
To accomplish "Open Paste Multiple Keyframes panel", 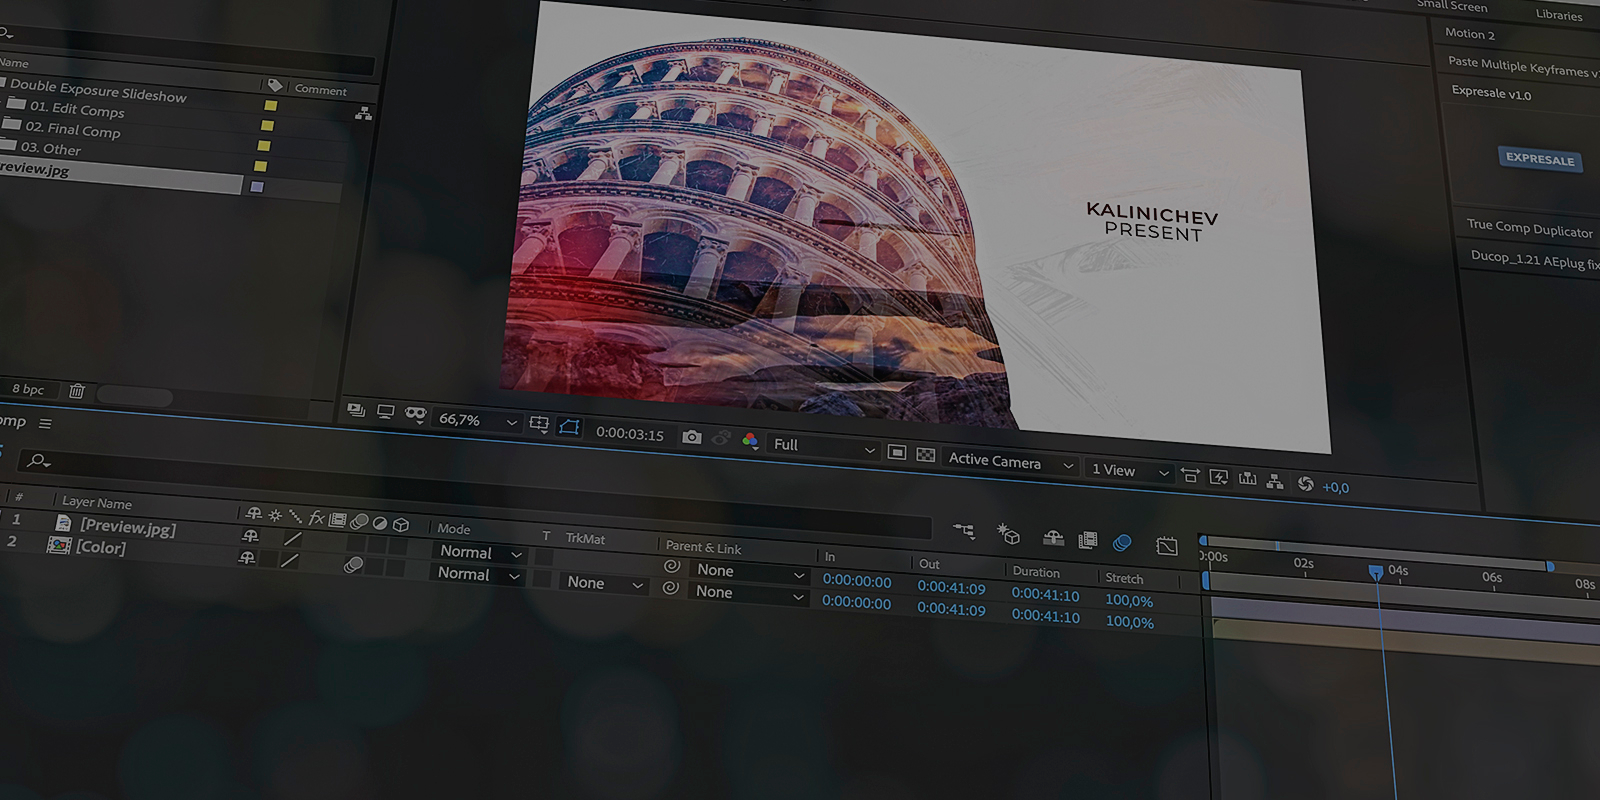I will (x=1524, y=66).
